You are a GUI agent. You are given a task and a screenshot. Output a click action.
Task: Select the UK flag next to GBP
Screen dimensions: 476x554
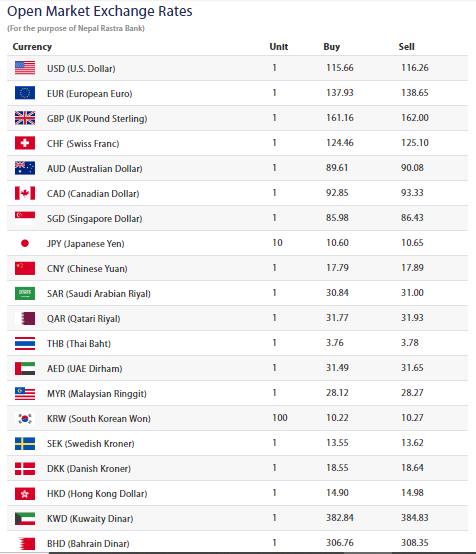pyautogui.click(x=25, y=118)
